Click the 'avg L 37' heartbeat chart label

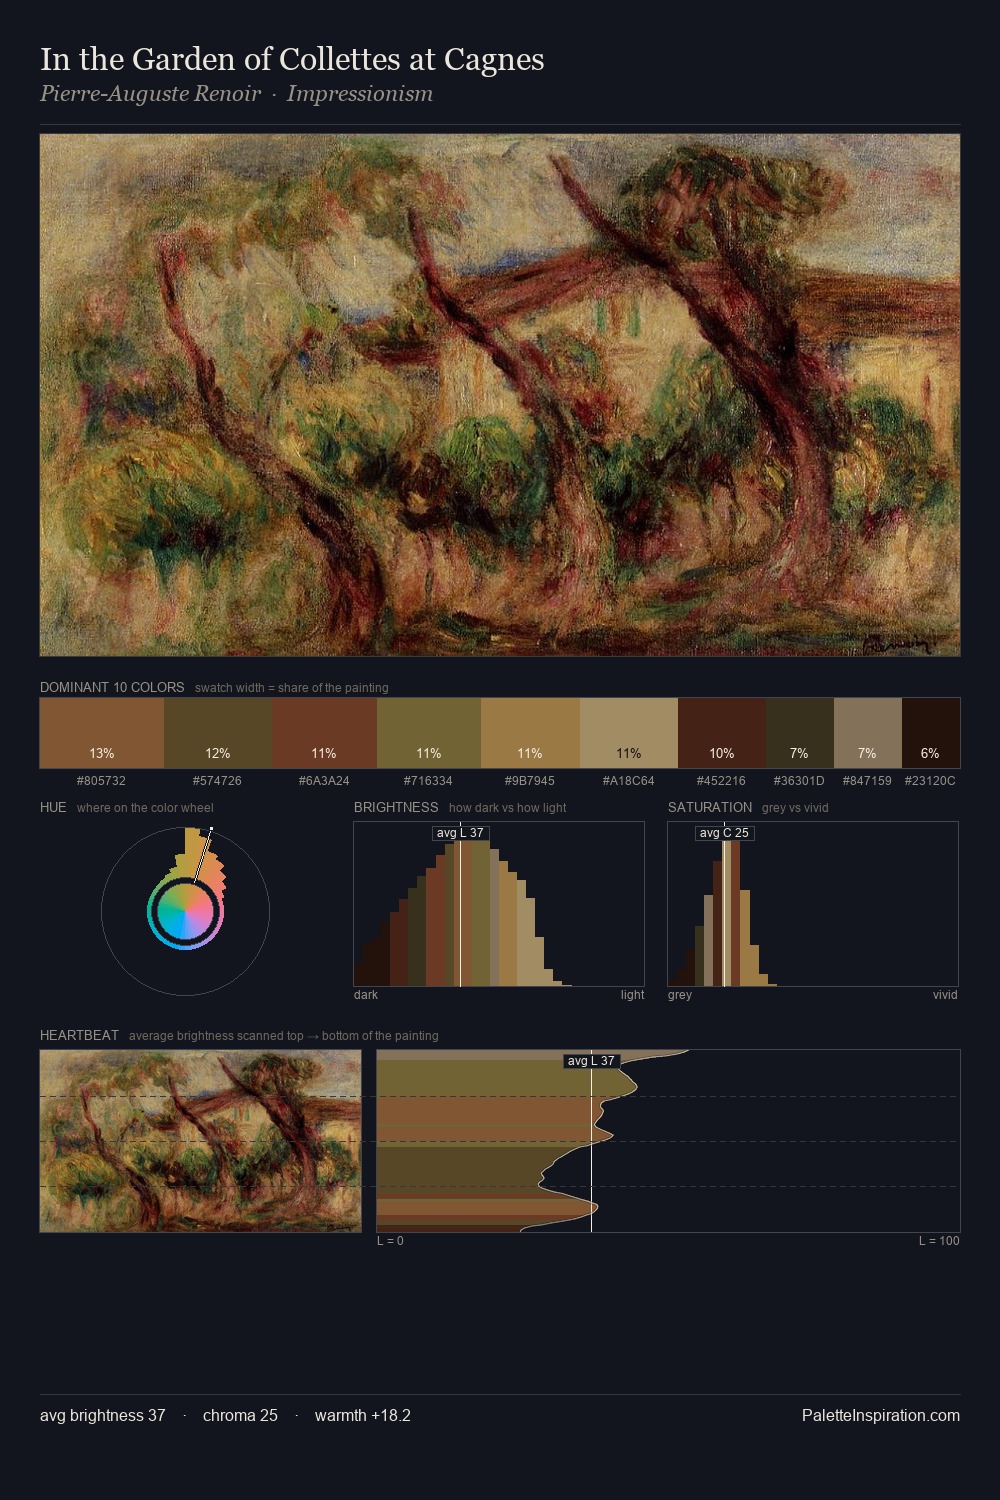click(591, 1061)
